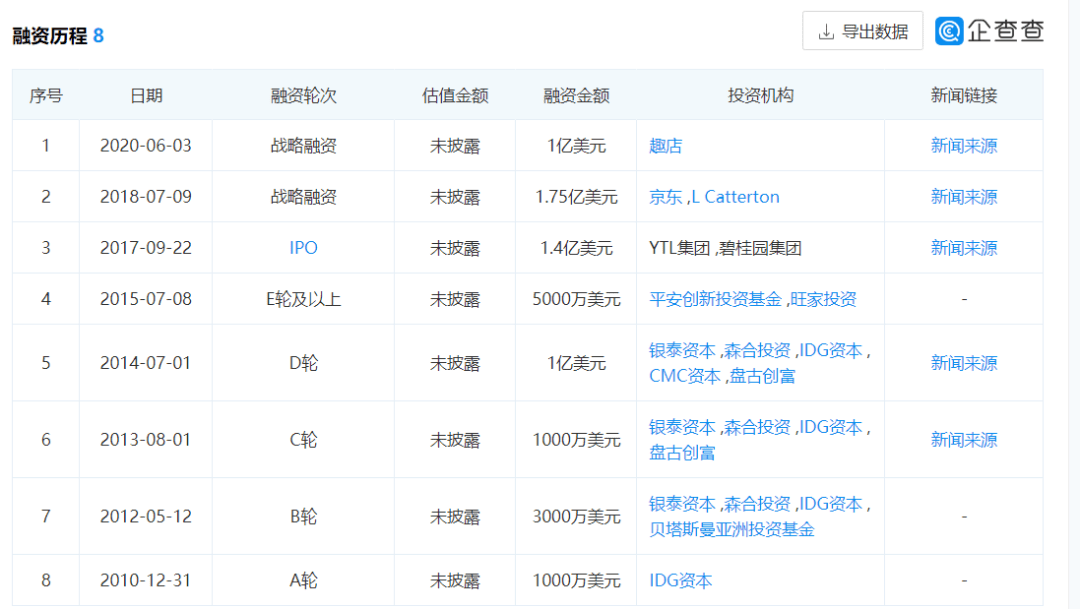This screenshot has height=609, width=1080.
Task: Open the 京东 investor link
Action: coord(665,197)
